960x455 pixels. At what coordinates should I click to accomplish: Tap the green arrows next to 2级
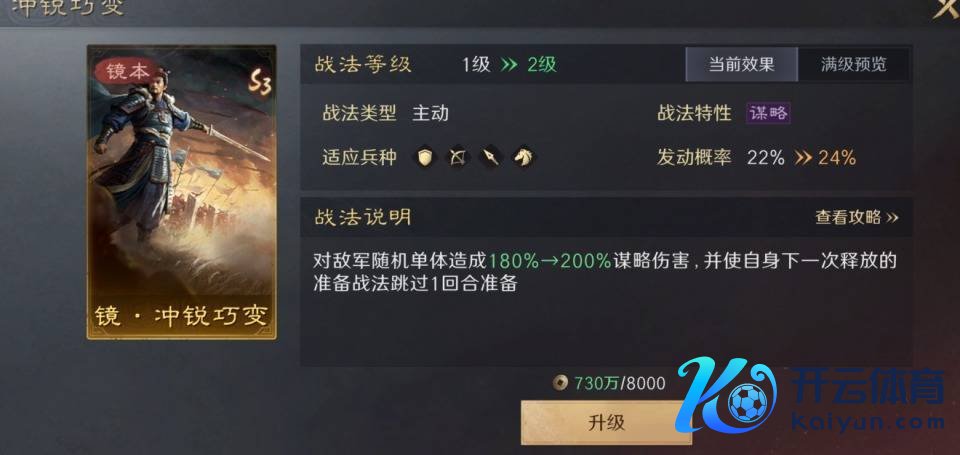[509, 65]
